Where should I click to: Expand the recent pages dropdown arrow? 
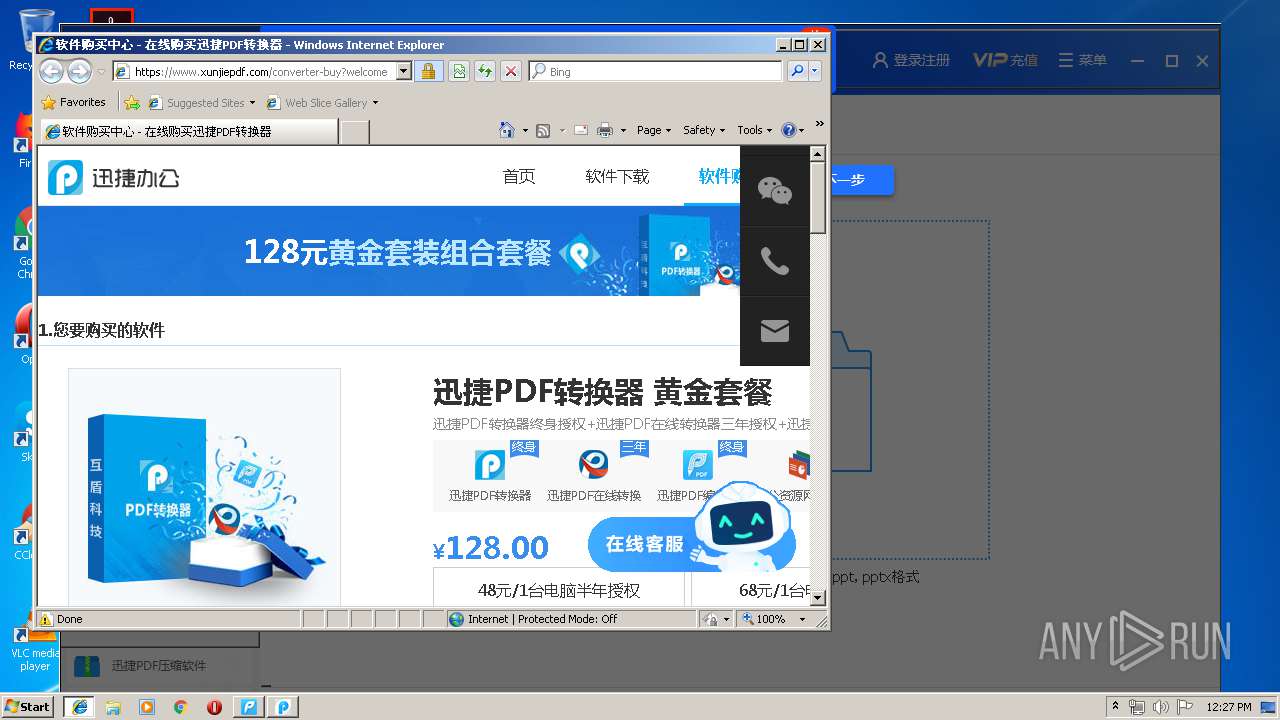click(101, 72)
